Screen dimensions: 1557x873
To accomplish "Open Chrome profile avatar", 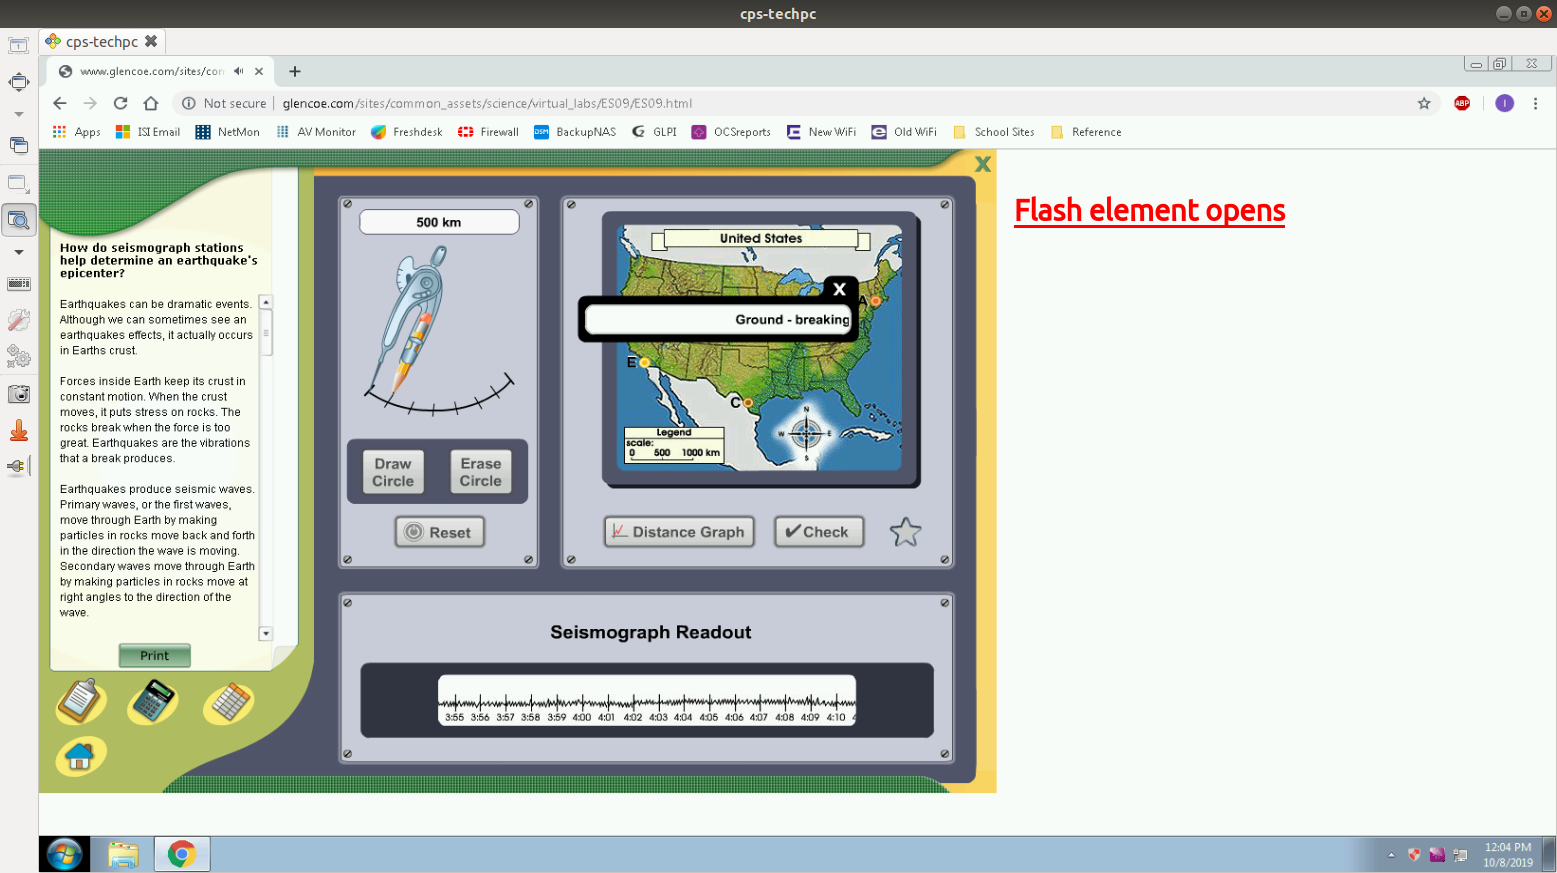I will pyautogui.click(x=1504, y=103).
